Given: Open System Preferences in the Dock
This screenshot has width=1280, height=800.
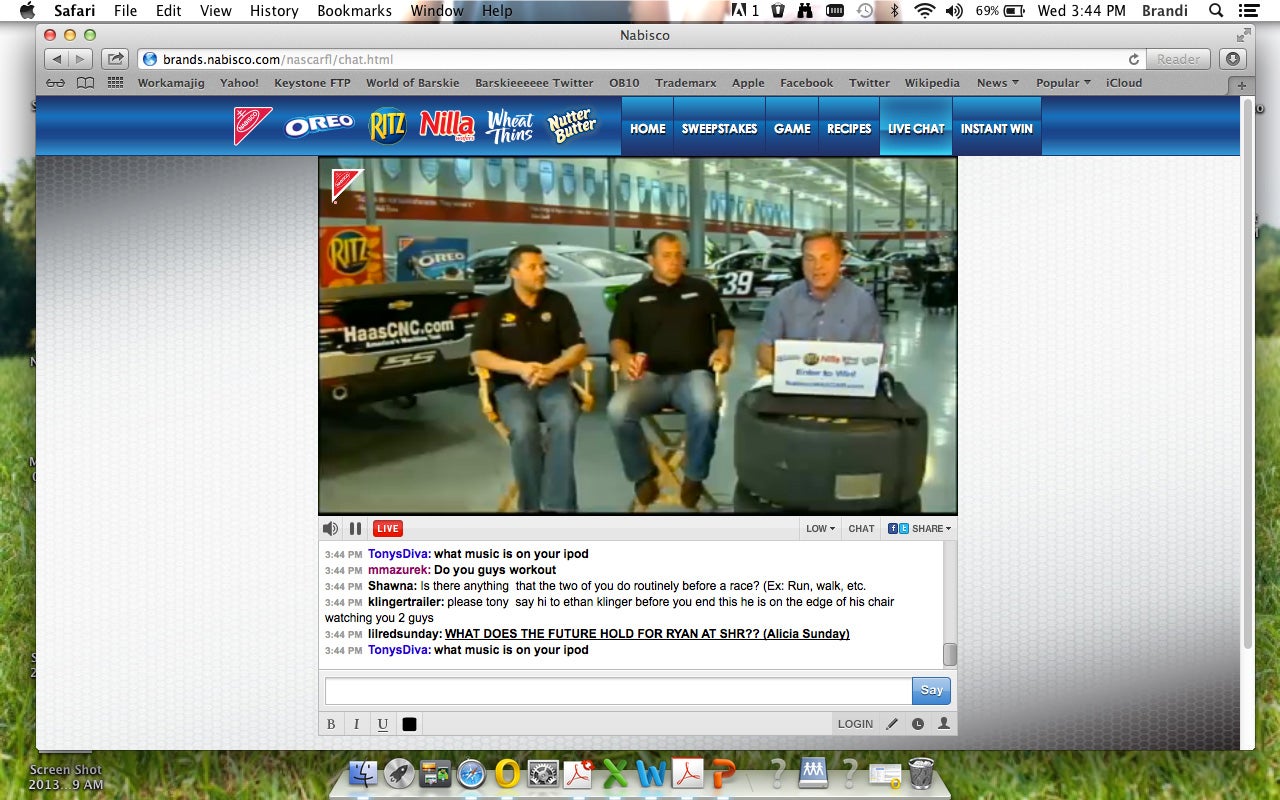Looking at the screenshot, I should [543, 773].
